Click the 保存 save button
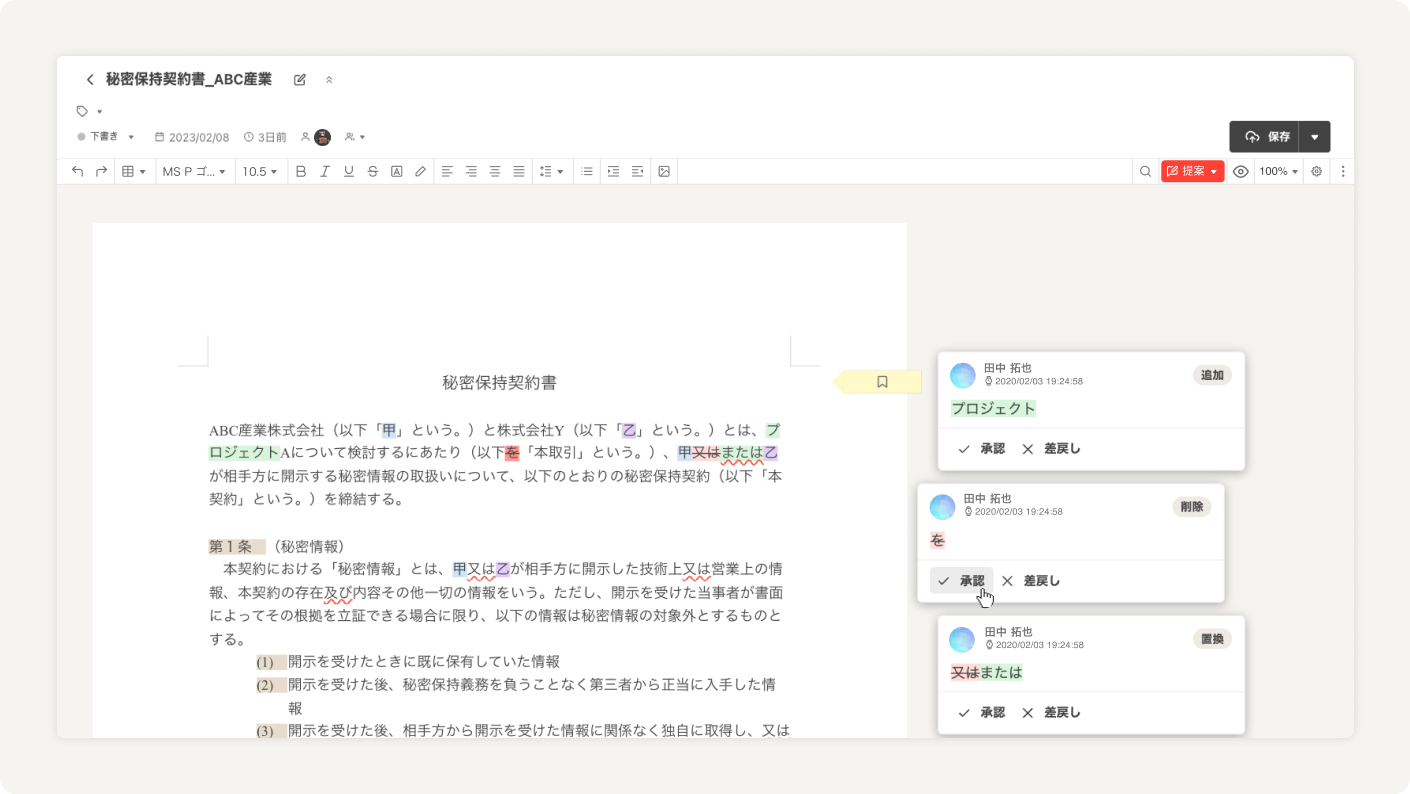Screen dimensions: 1410x794 1266,137
